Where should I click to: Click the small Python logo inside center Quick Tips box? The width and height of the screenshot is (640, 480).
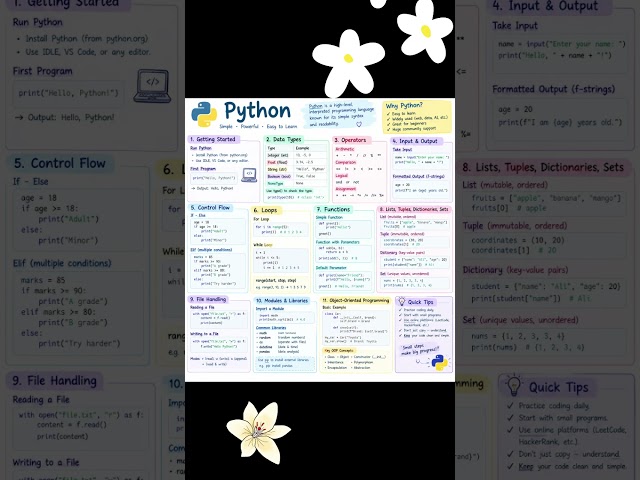coord(439,362)
